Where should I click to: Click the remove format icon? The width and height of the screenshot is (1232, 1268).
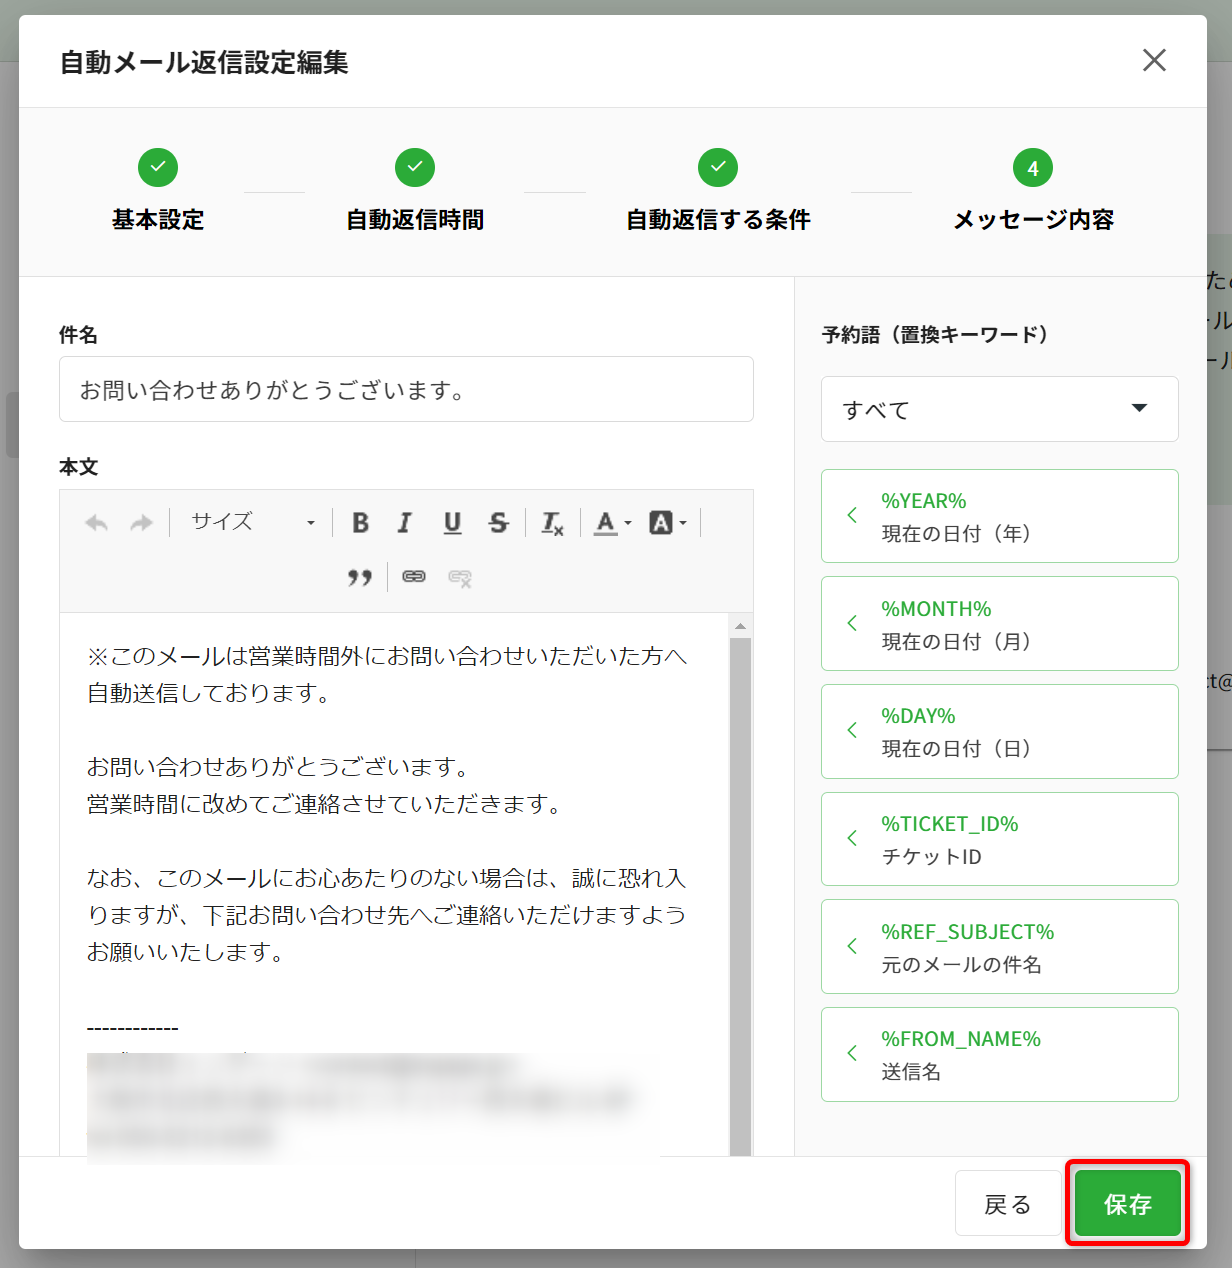click(x=552, y=523)
